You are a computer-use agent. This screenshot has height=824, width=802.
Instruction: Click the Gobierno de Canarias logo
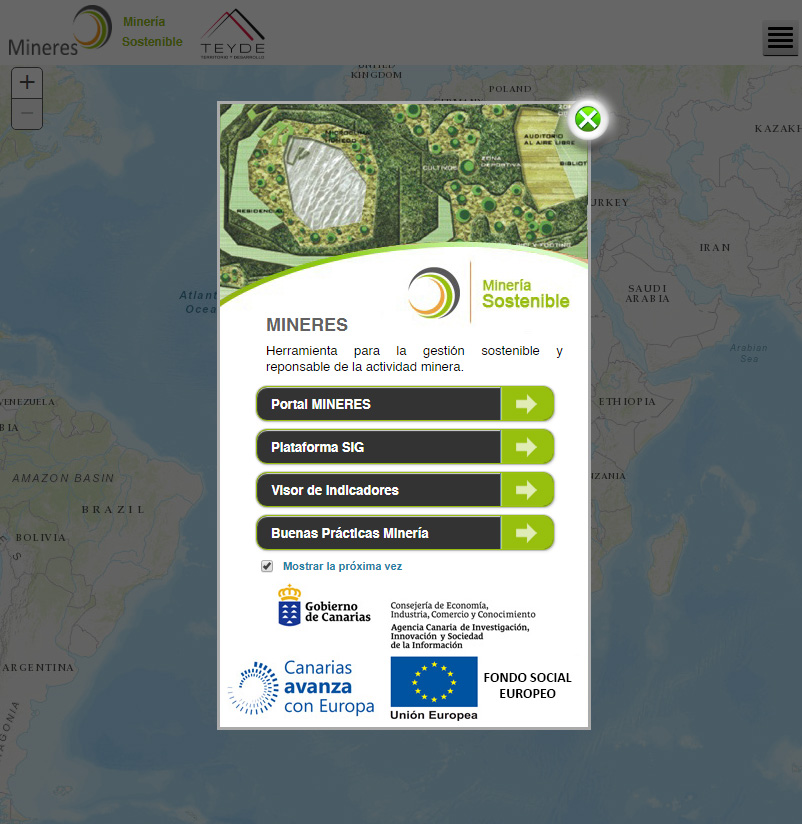point(323,606)
